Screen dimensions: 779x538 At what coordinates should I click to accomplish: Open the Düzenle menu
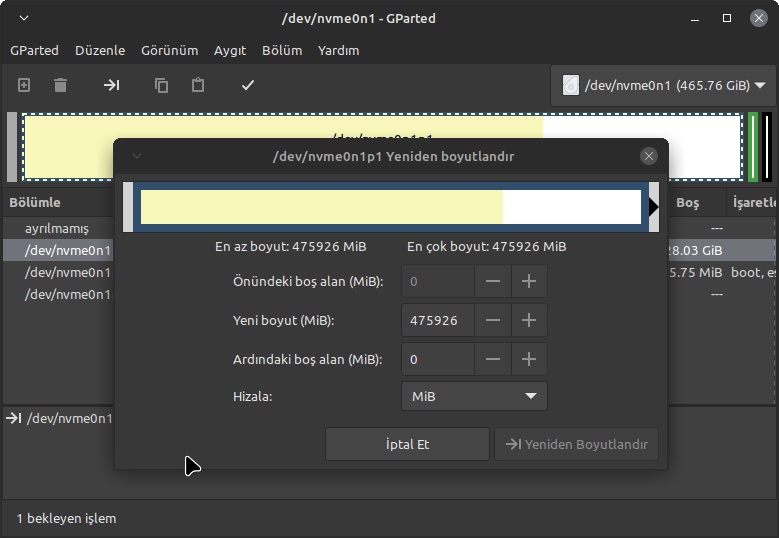click(100, 51)
